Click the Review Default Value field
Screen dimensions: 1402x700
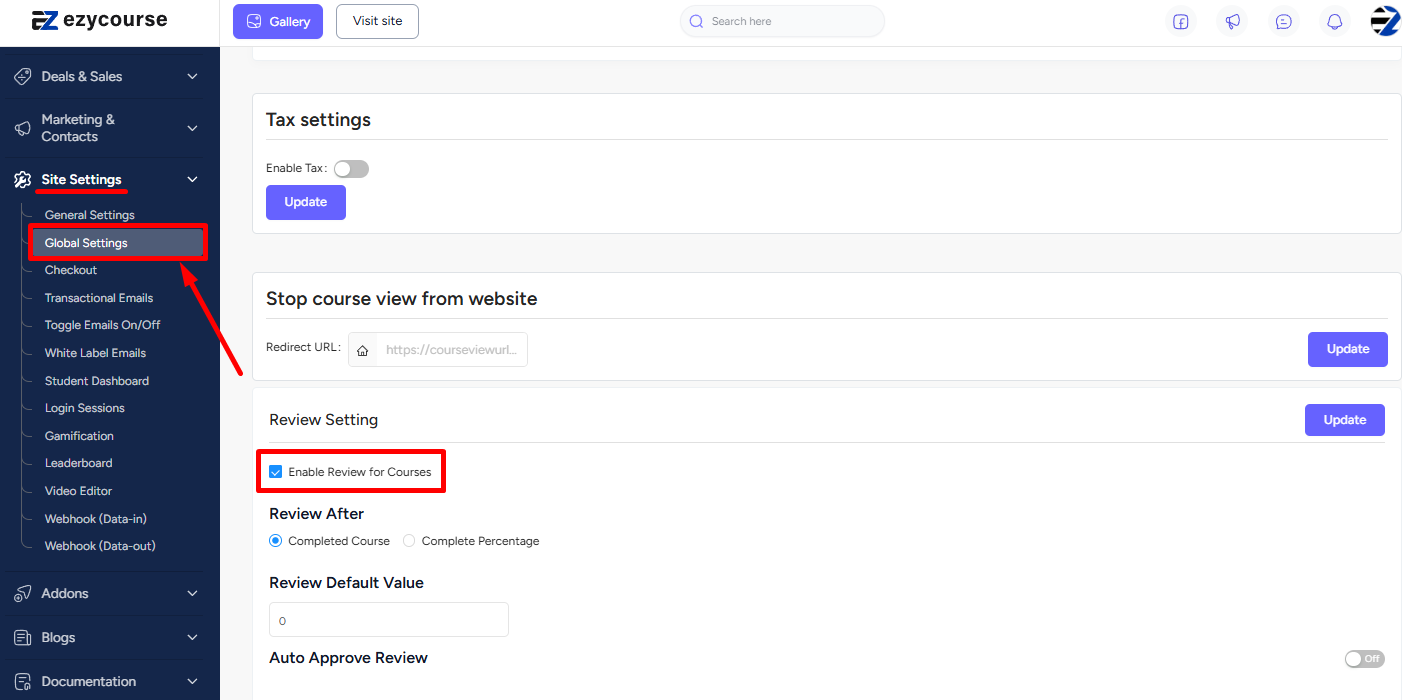click(389, 620)
